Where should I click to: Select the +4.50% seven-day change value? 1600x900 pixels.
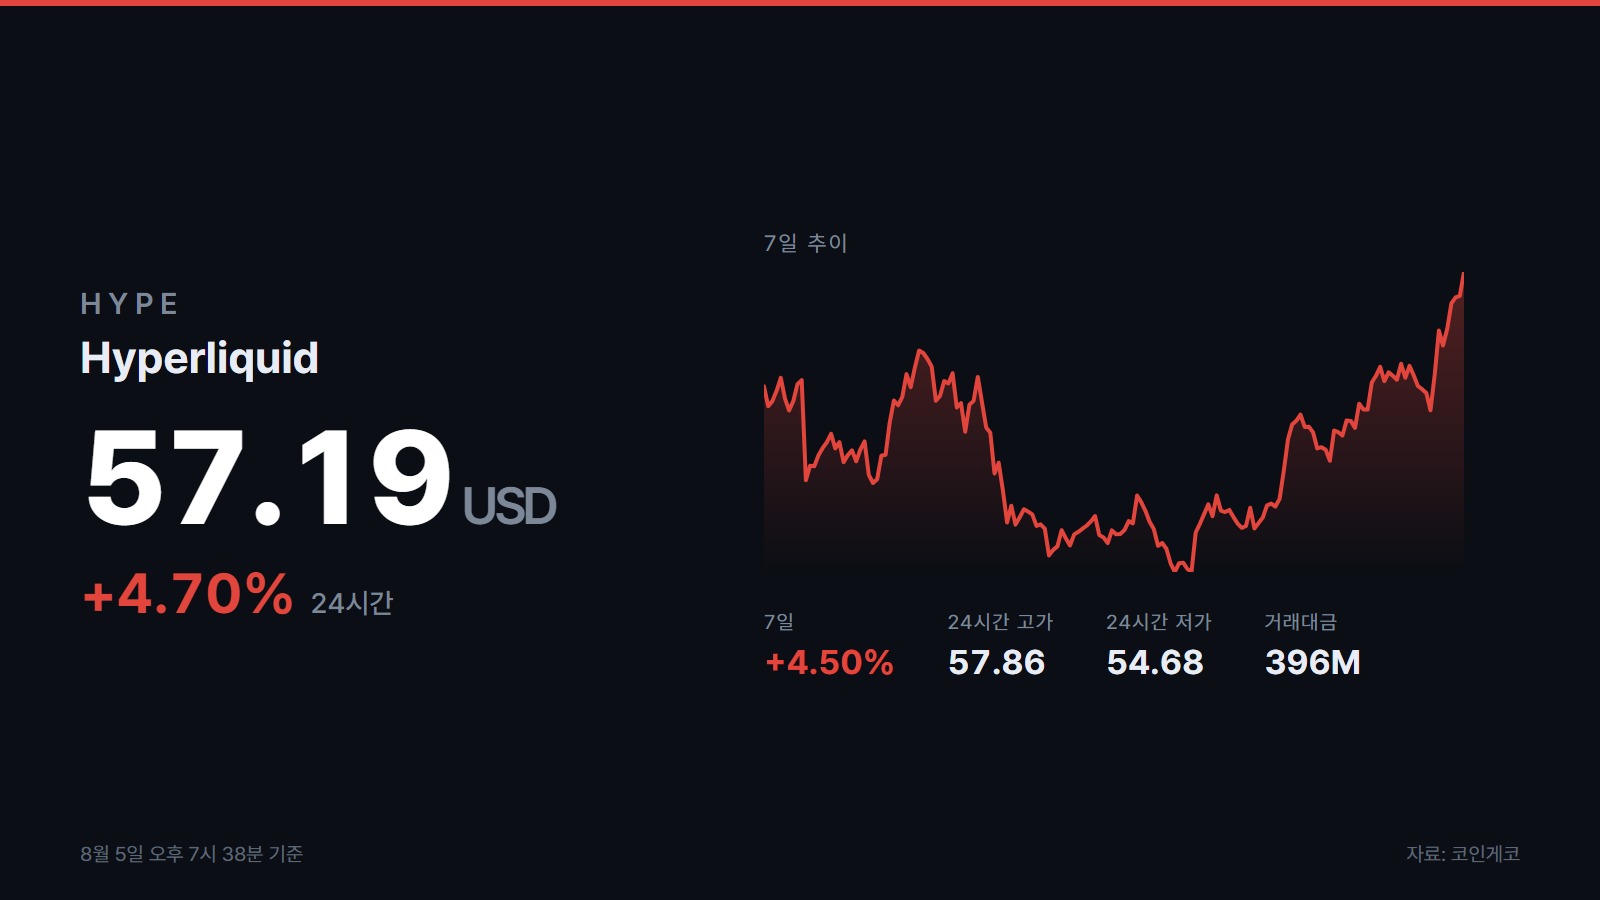[x=829, y=662]
